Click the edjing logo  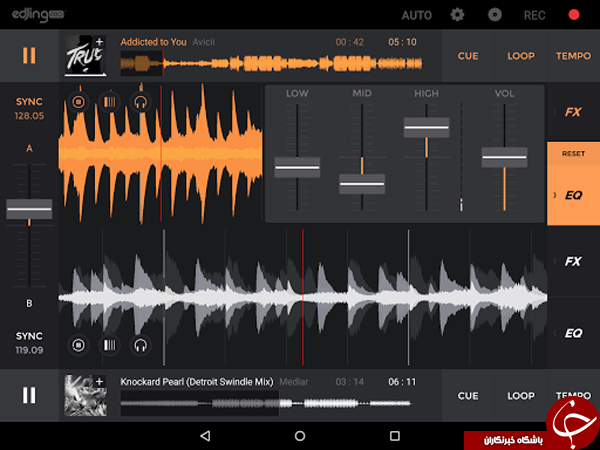tap(39, 15)
